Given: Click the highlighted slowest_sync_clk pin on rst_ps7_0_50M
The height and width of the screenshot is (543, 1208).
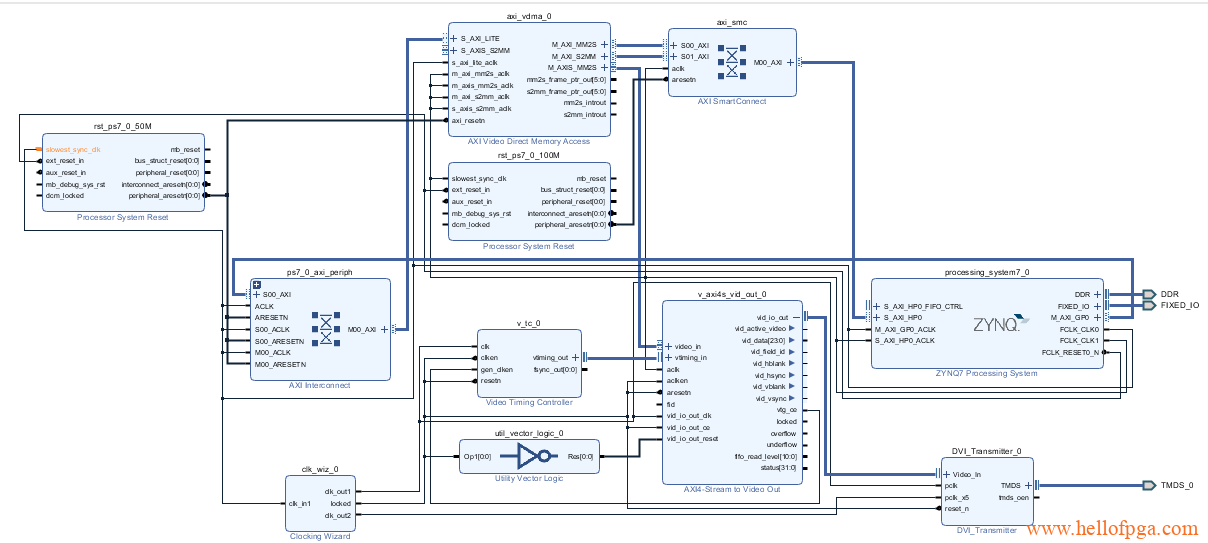Looking at the screenshot, I should 73,149.
